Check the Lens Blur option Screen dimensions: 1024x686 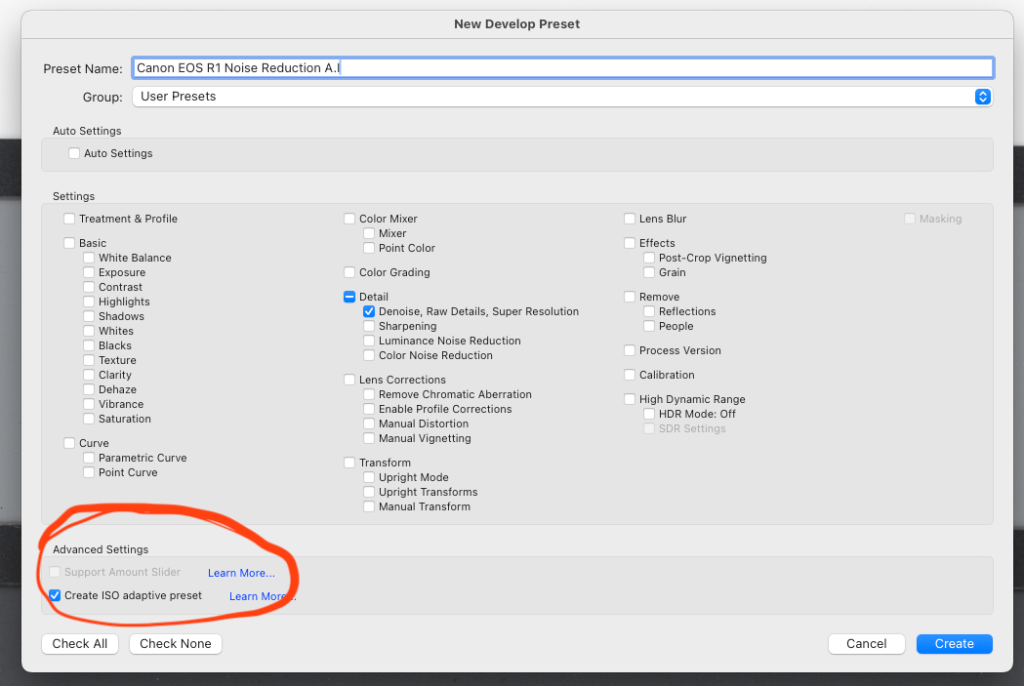tap(630, 219)
